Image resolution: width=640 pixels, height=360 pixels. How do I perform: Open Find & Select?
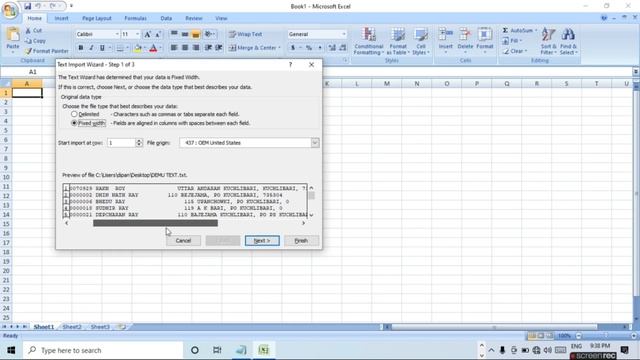tap(568, 41)
